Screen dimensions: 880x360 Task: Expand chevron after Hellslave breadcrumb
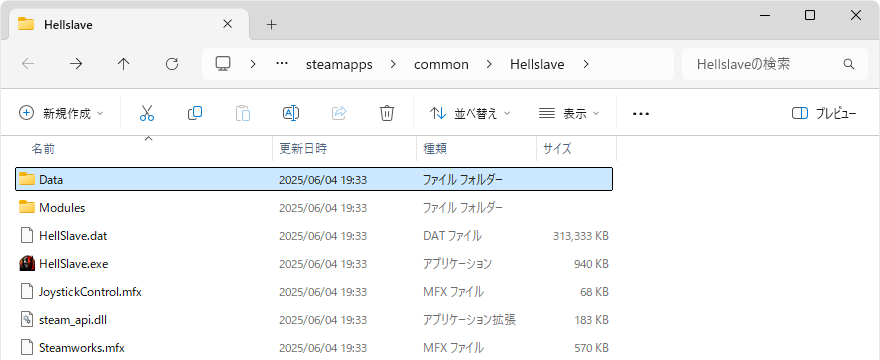586,64
